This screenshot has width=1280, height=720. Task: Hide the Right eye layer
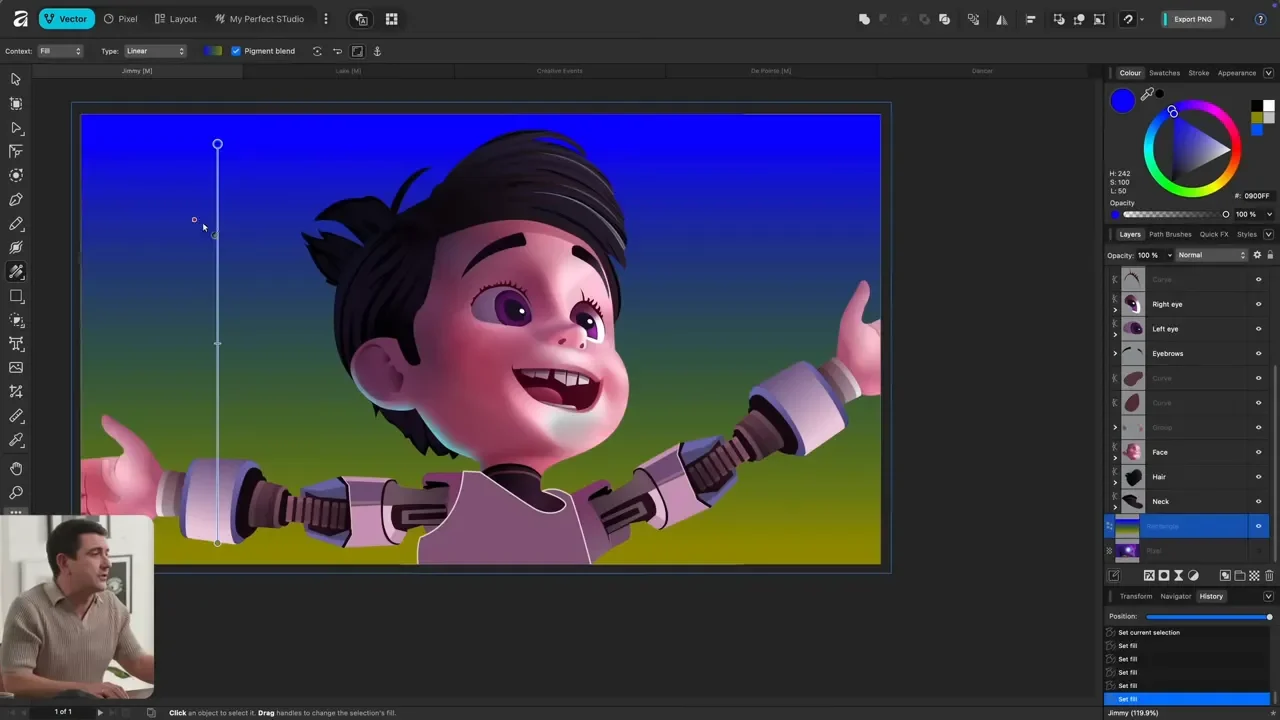[1258, 304]
